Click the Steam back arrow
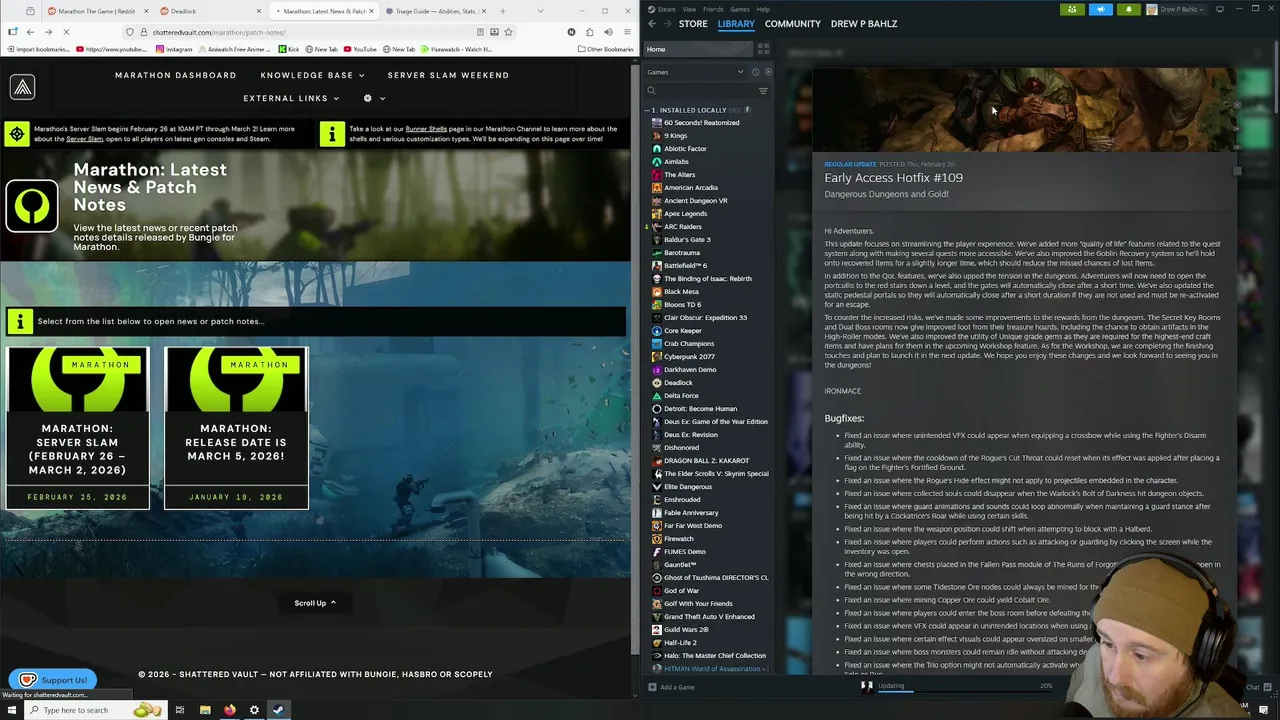This screenshot has width=1280, height=720. point(652,23)
